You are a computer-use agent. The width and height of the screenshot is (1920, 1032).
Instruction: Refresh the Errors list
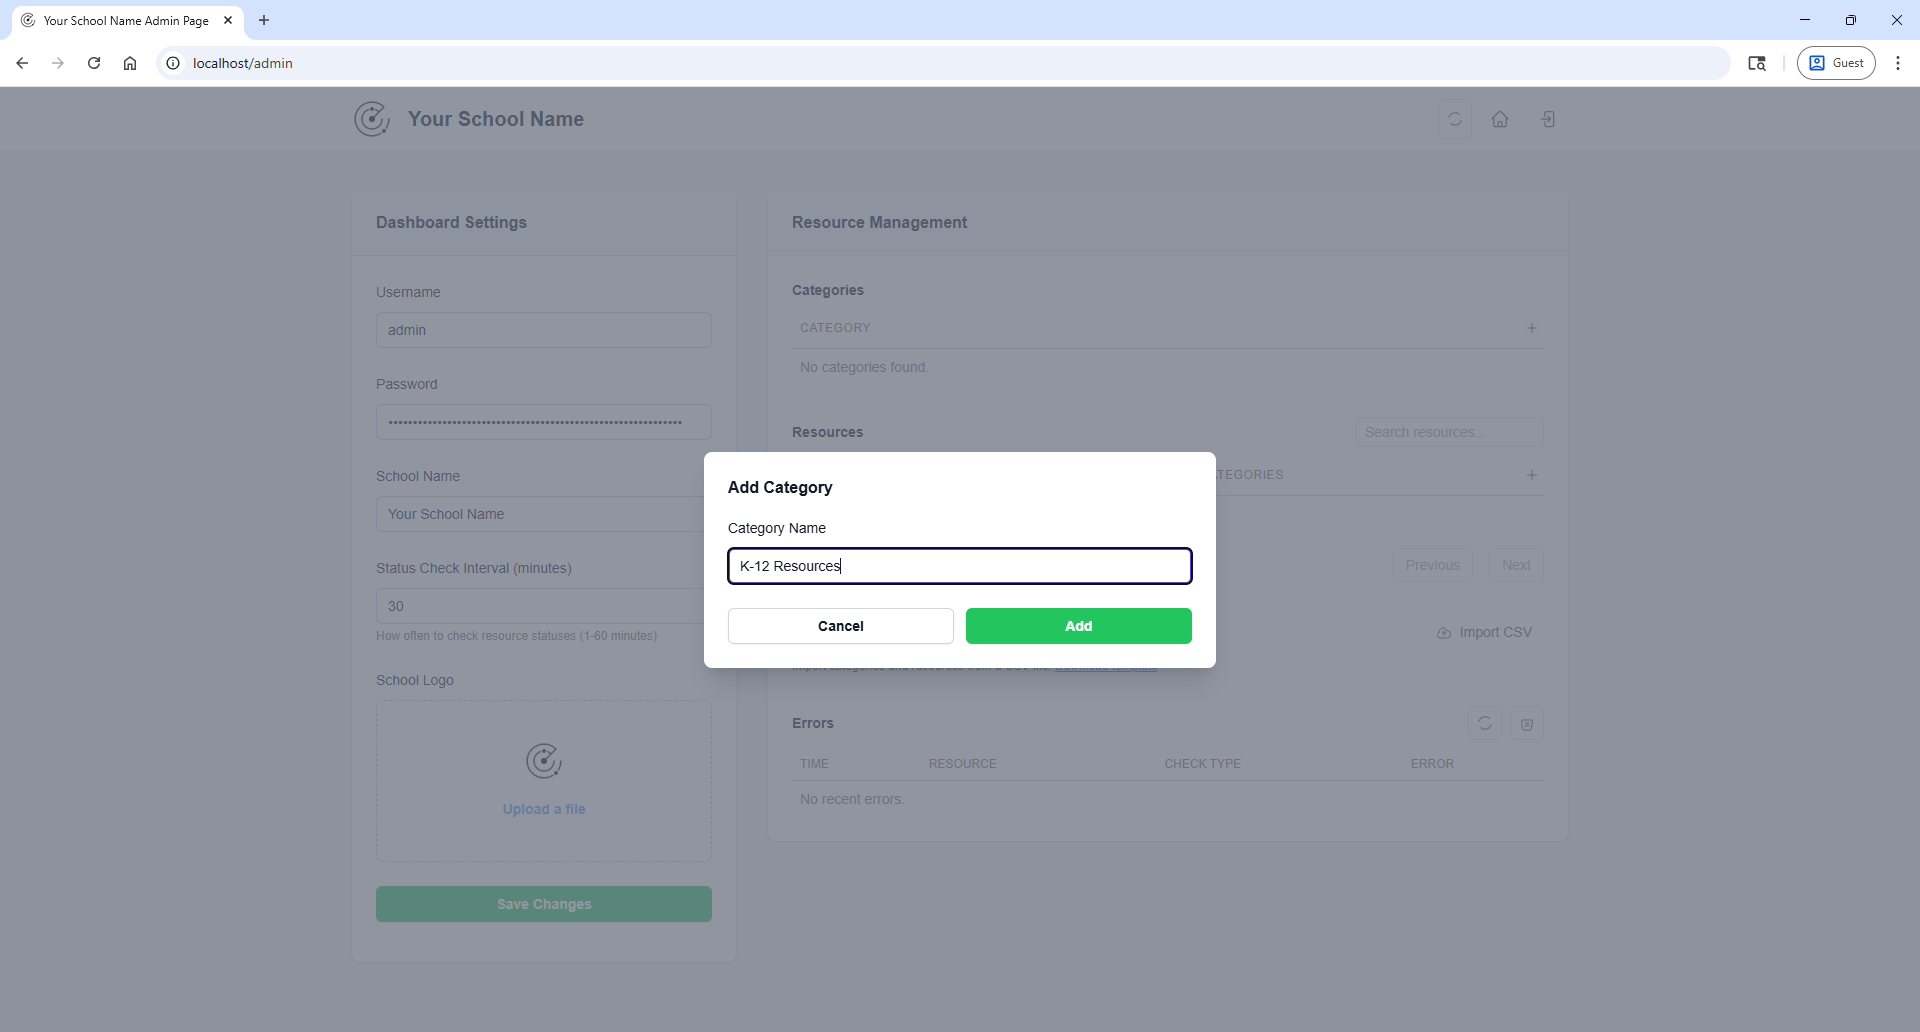tap(1485, 723)
